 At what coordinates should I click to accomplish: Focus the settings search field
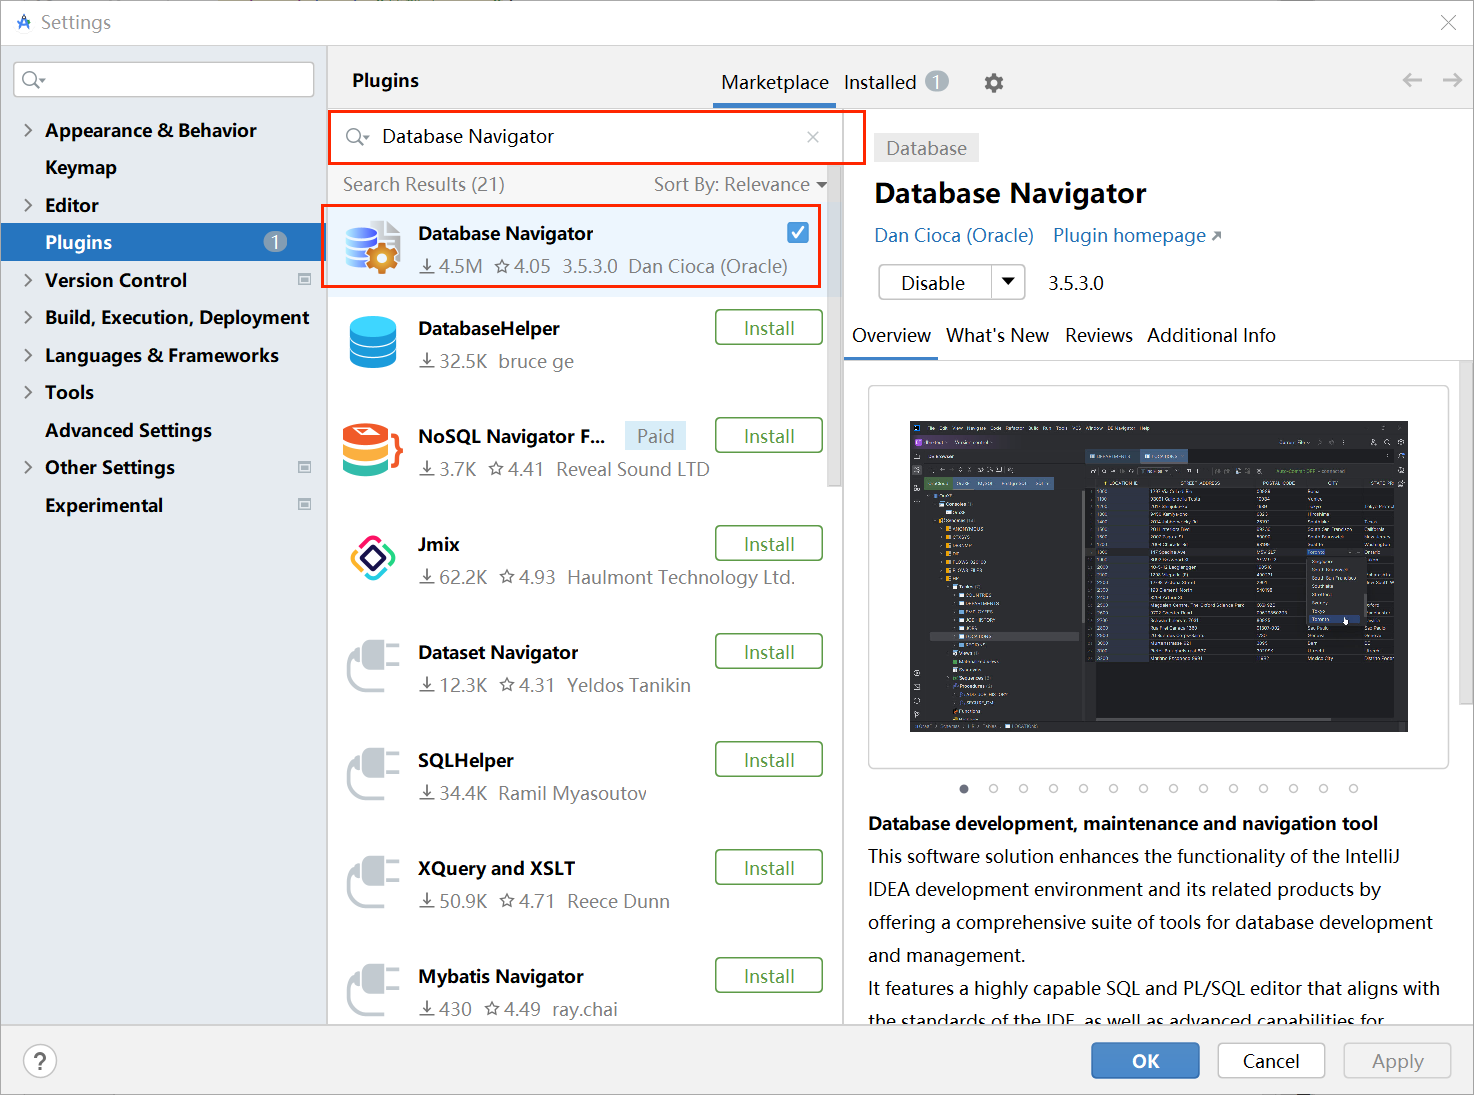164,80
